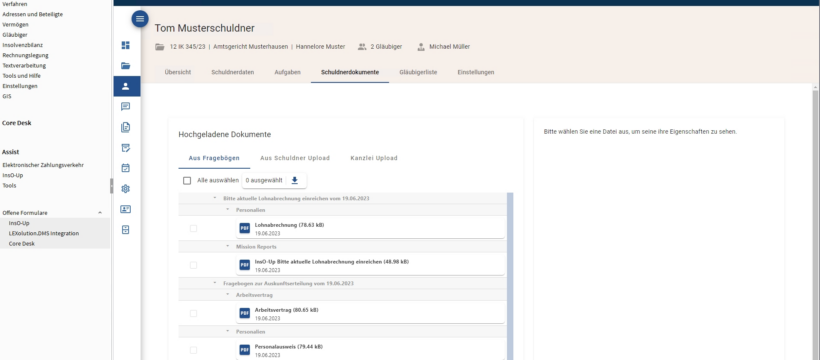Tick checkbox for InsO-Up Bitte aktuelle Lohnabrechnung einreichen
This screenshot has width=820, height=360.
click(x=193, y=265)
